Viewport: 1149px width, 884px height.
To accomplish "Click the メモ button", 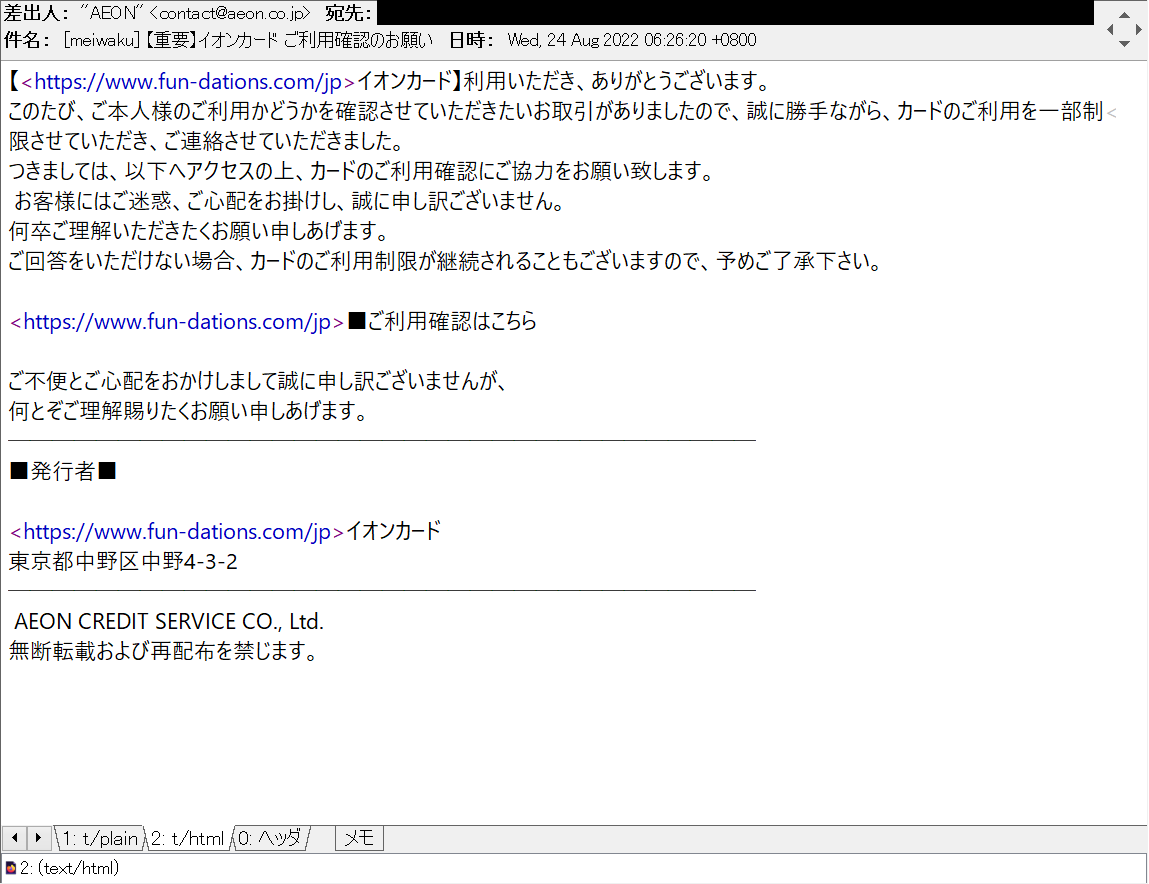I will tap(359, 838).
